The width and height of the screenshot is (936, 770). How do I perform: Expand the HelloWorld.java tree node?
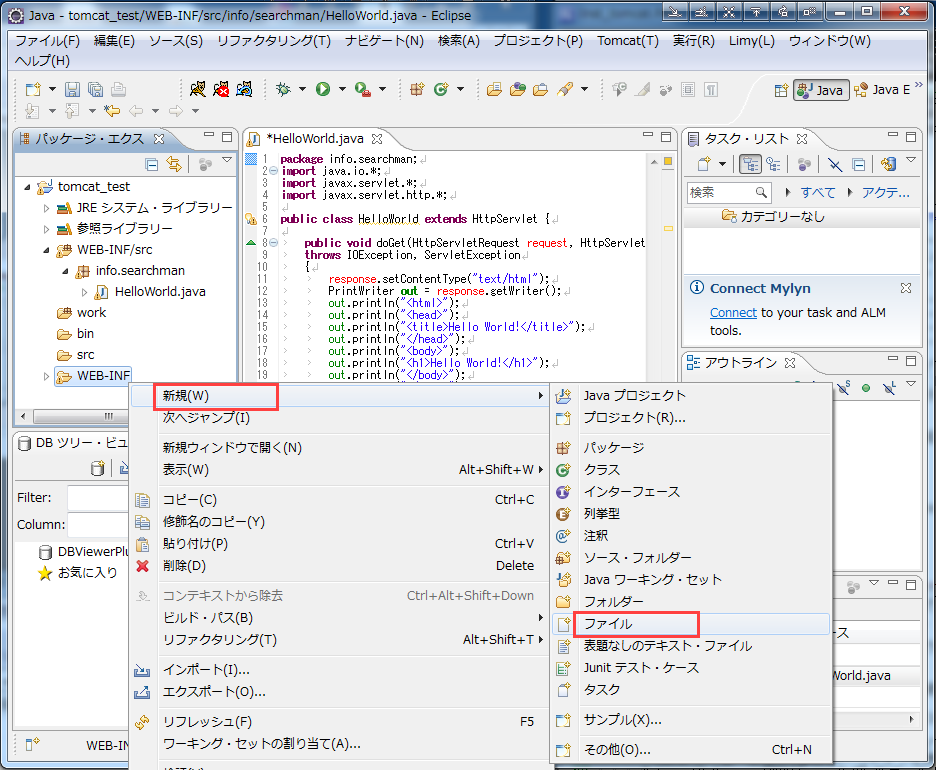tap(84, 292)
